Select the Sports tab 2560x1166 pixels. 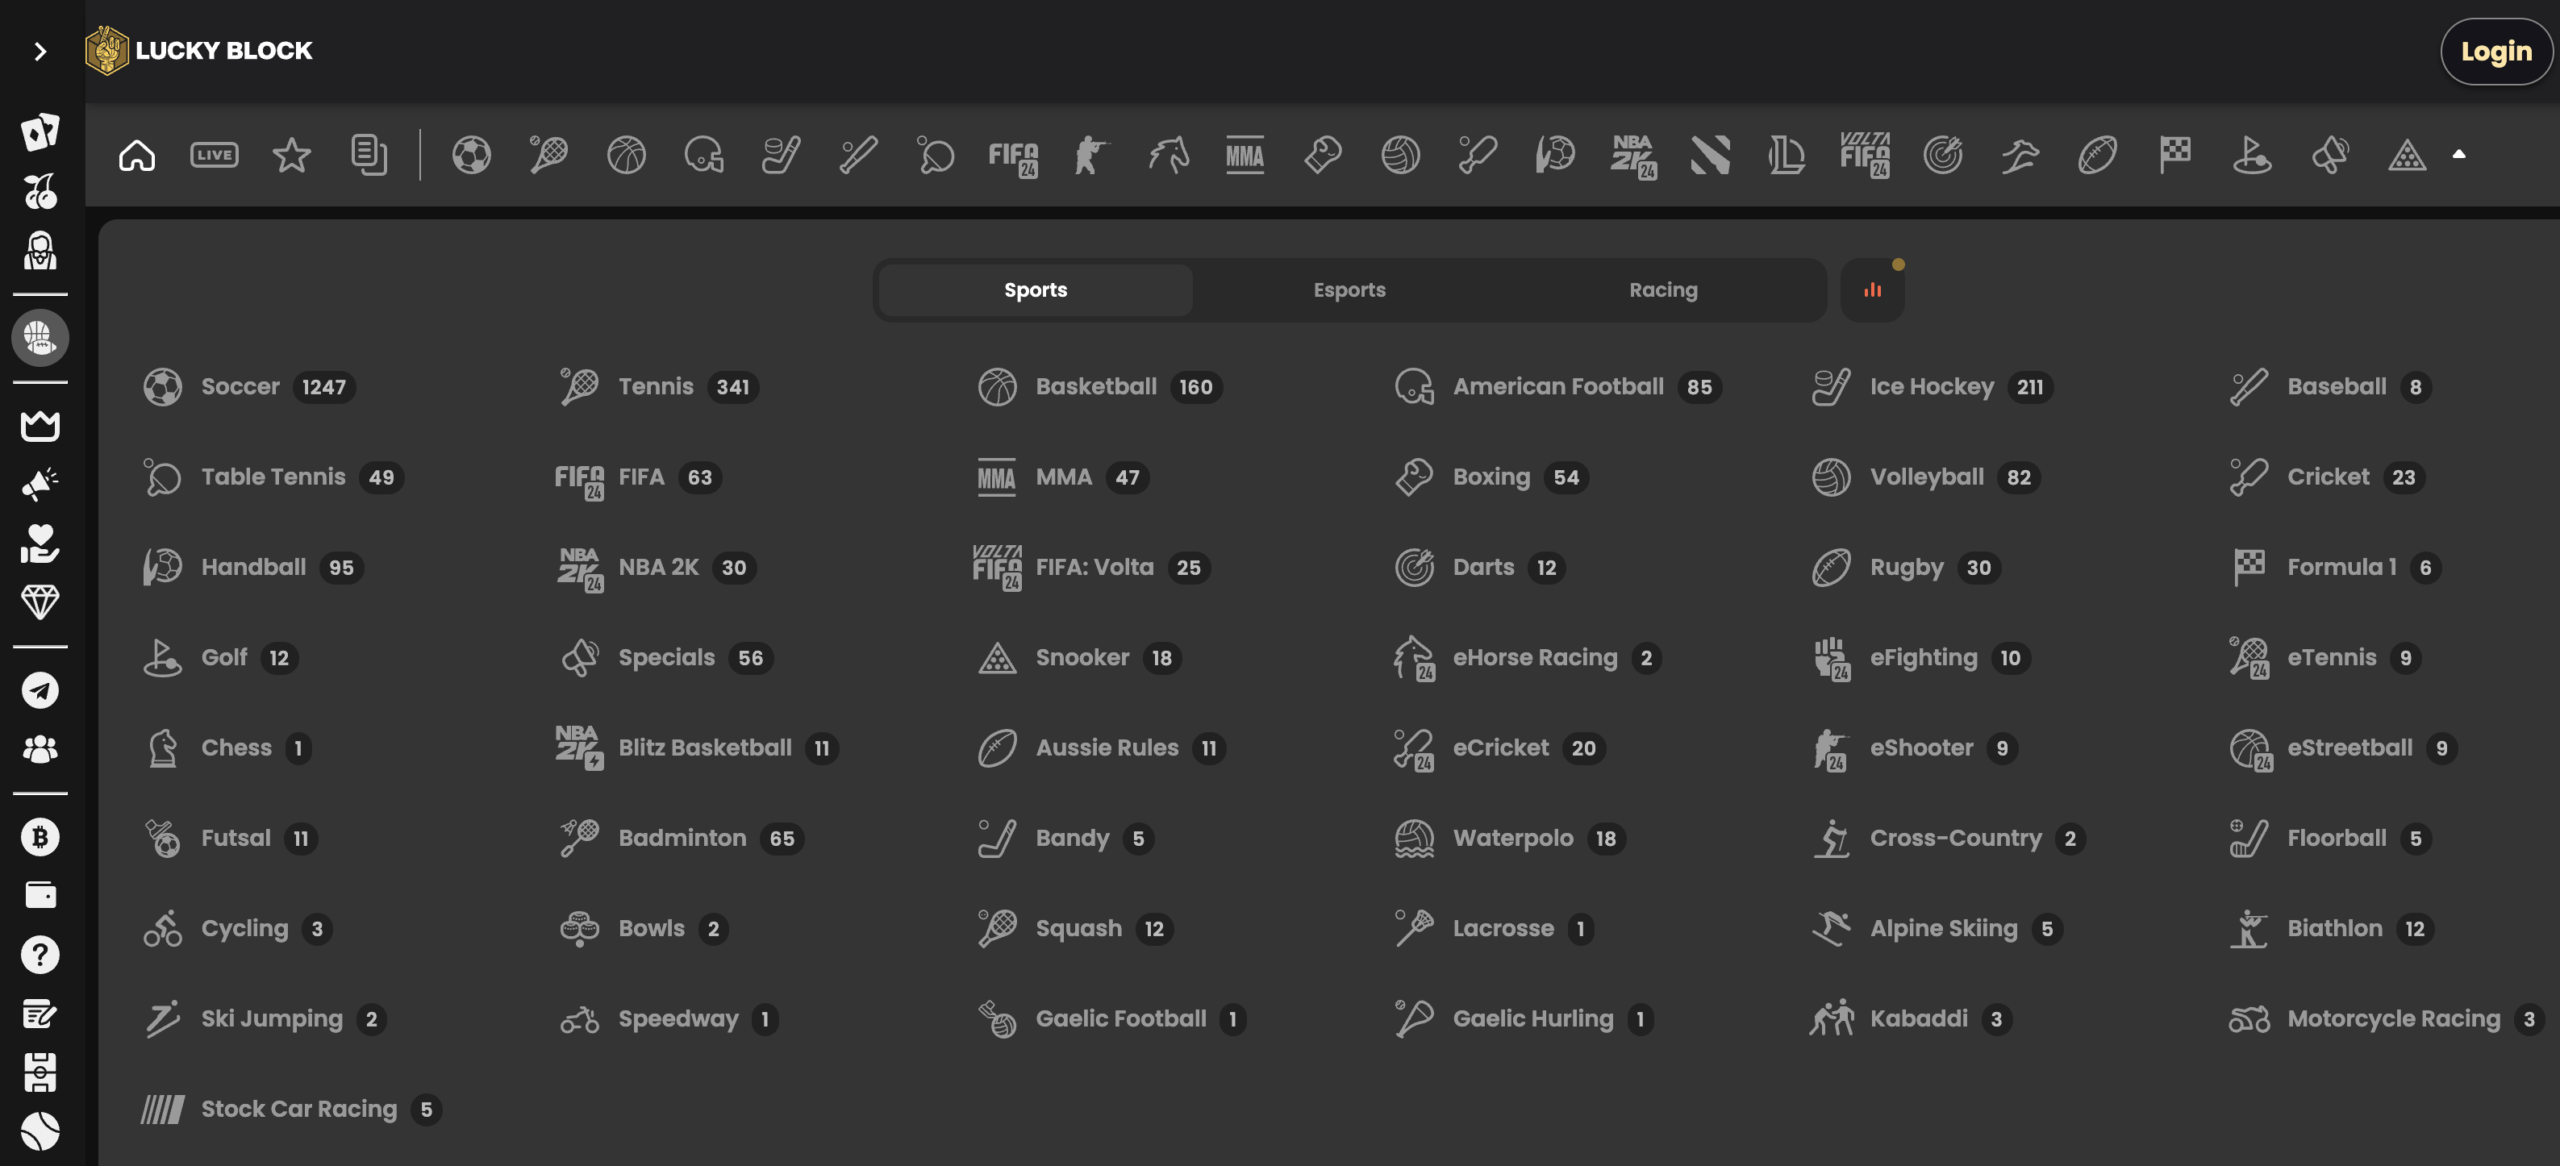point(1035,289)
